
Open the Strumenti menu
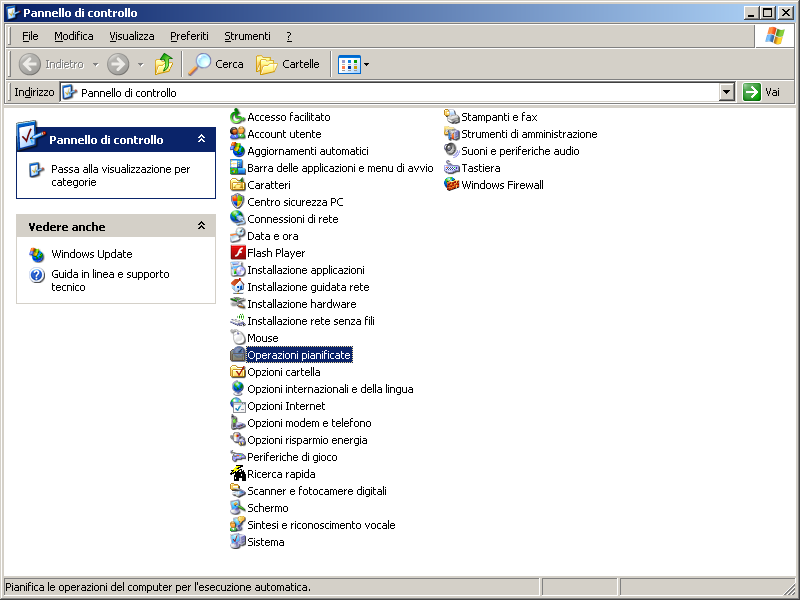click(x=247, y=36)
